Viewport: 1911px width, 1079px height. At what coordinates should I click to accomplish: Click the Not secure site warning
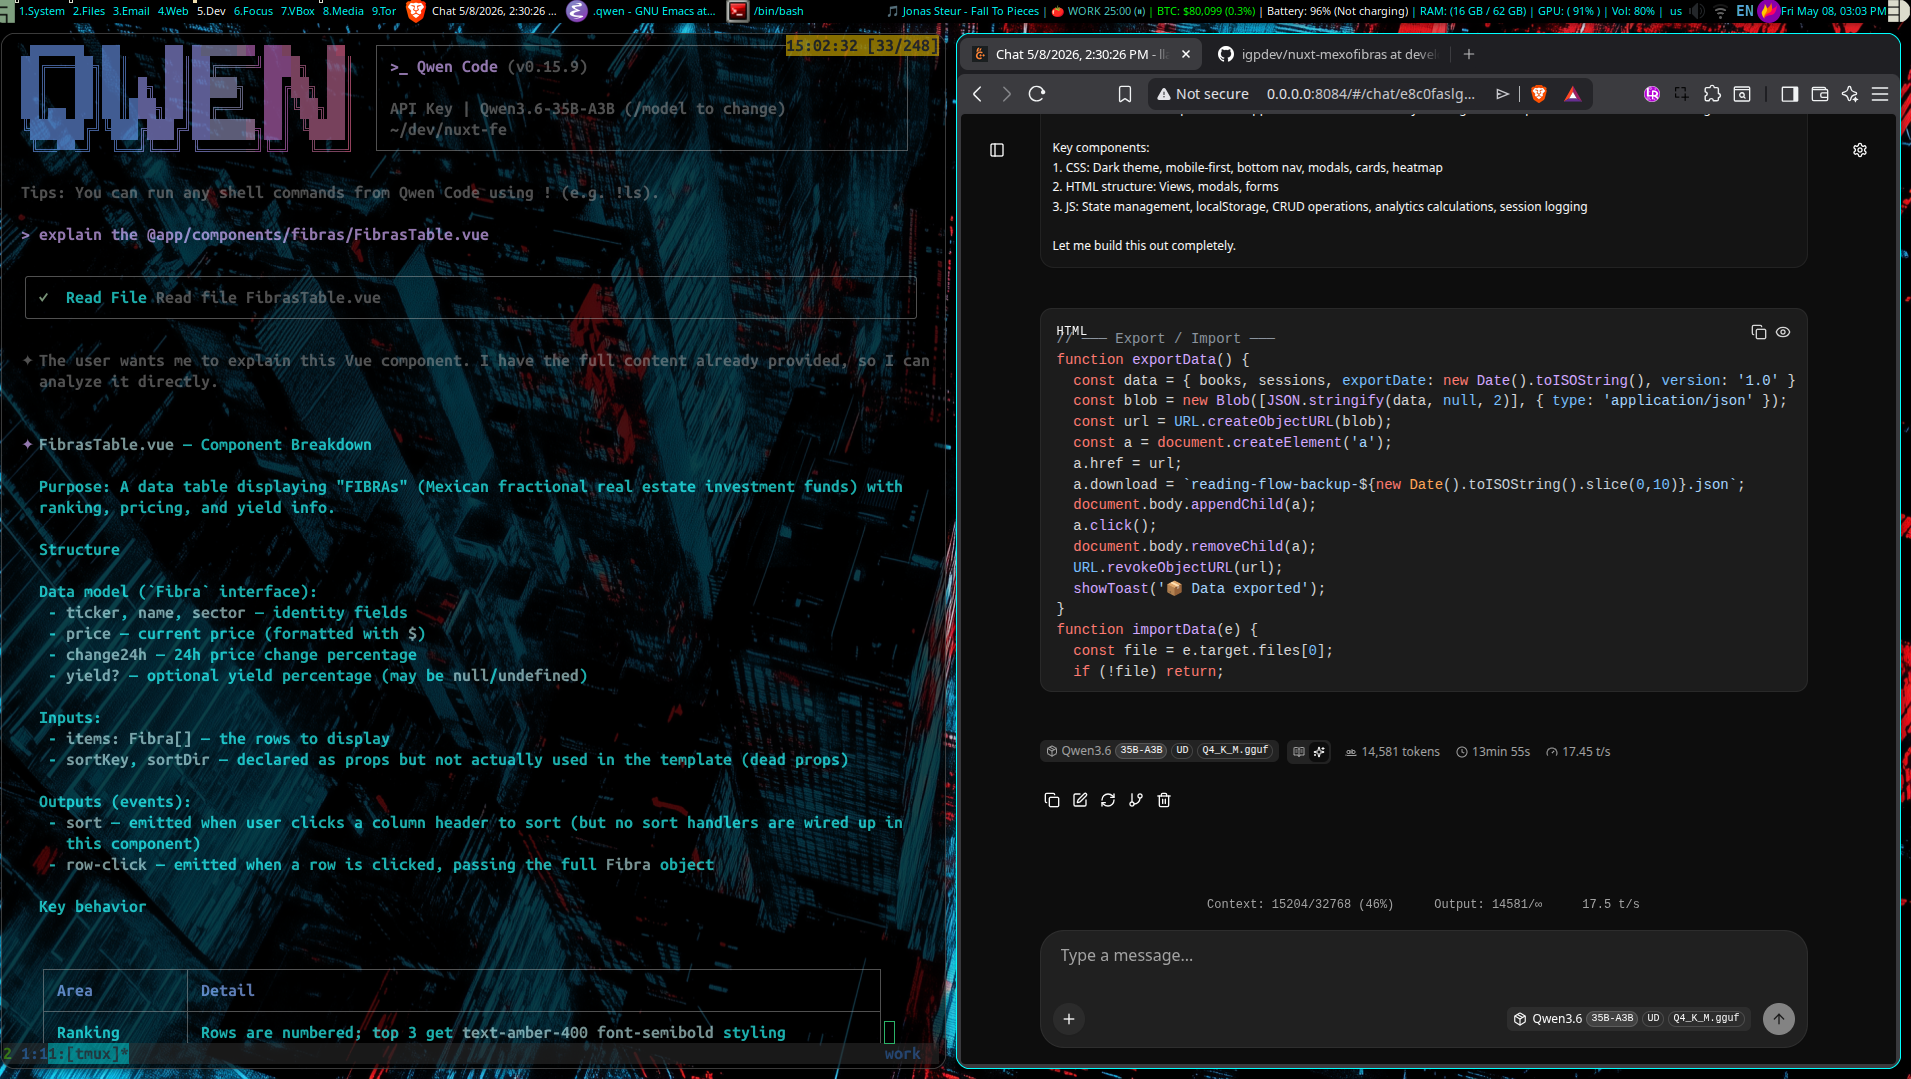[x=1203, y=94]
